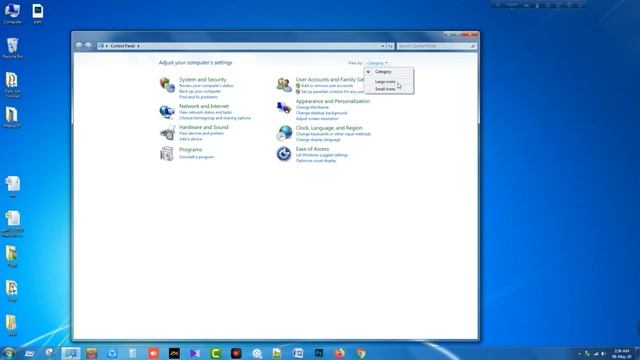640x360 pixels.
Task: Open the Programs box icon
Action: point(167,154)
